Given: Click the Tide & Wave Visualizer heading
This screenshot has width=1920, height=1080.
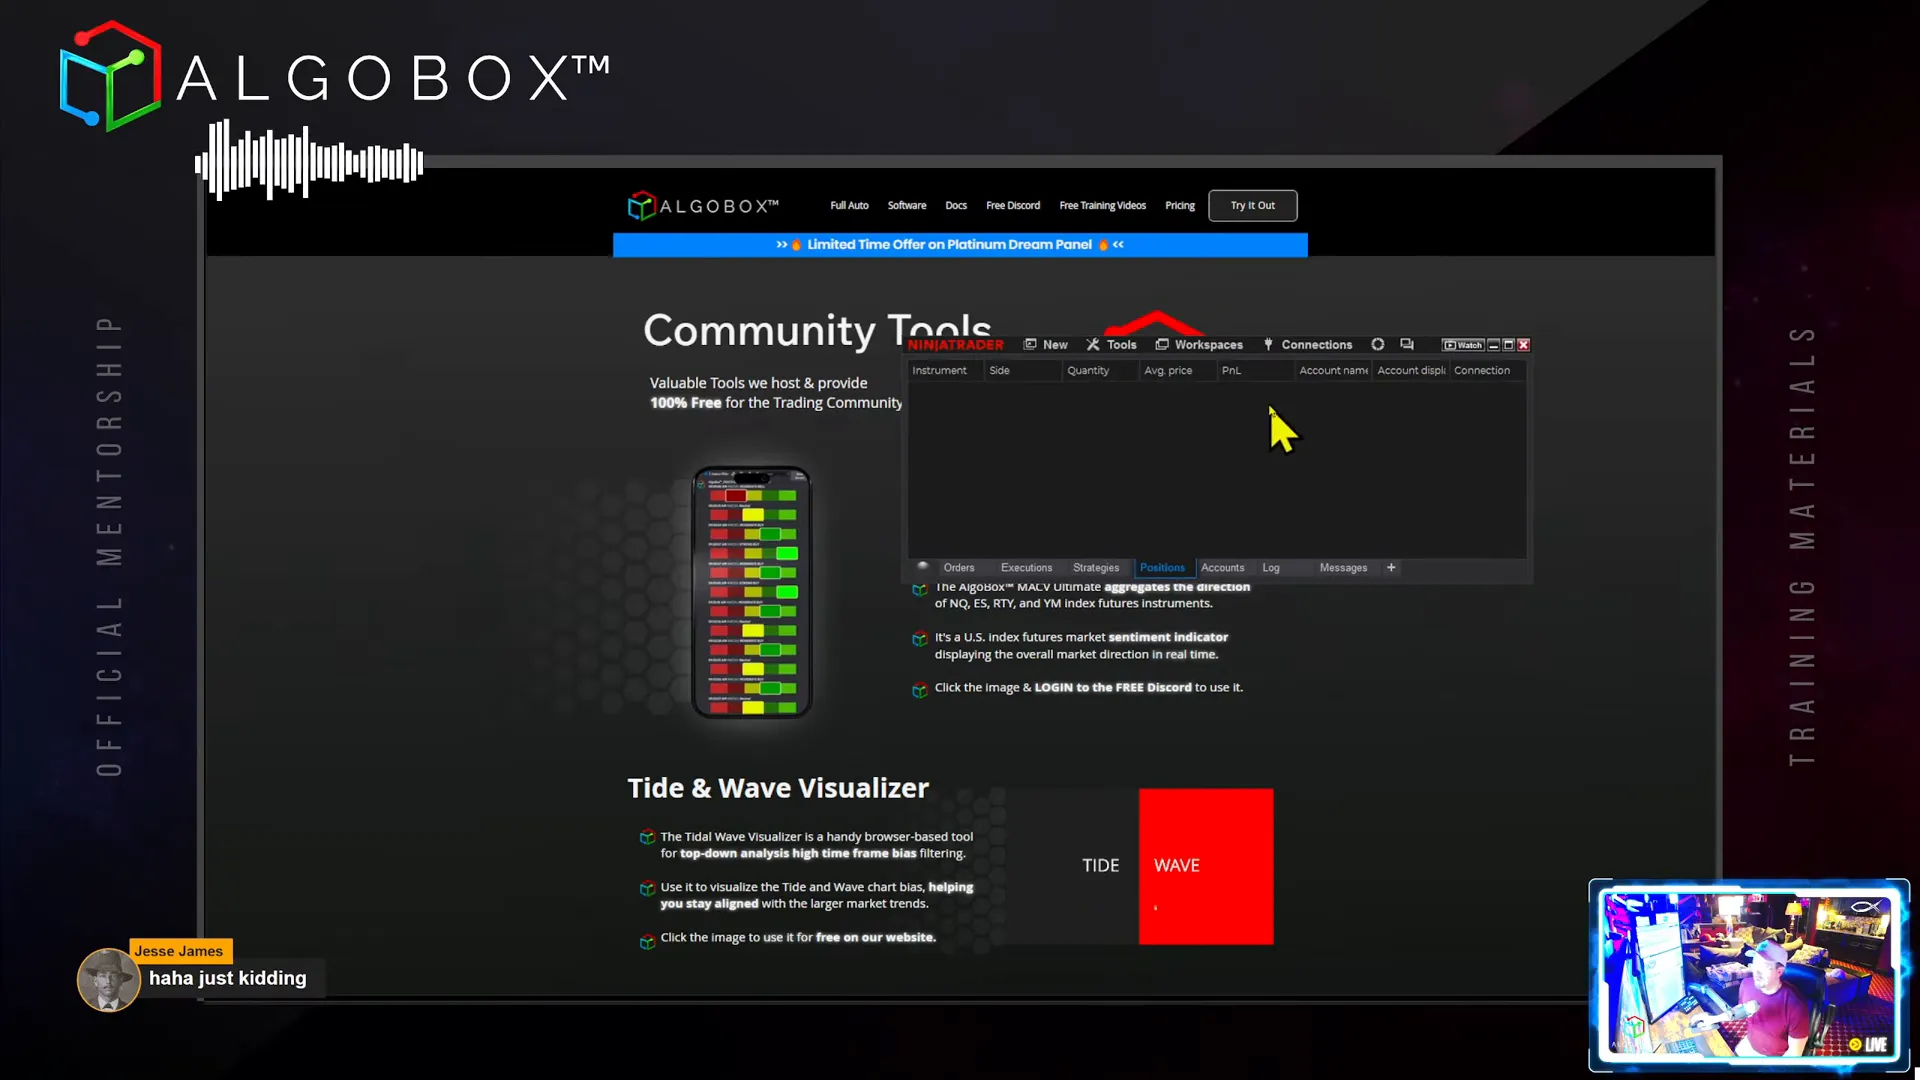Looking at the screenshot, I should pos(778,788).
